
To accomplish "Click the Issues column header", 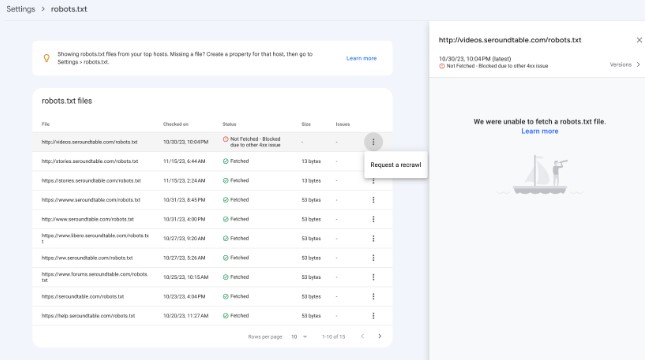I will tap(343, 124).
